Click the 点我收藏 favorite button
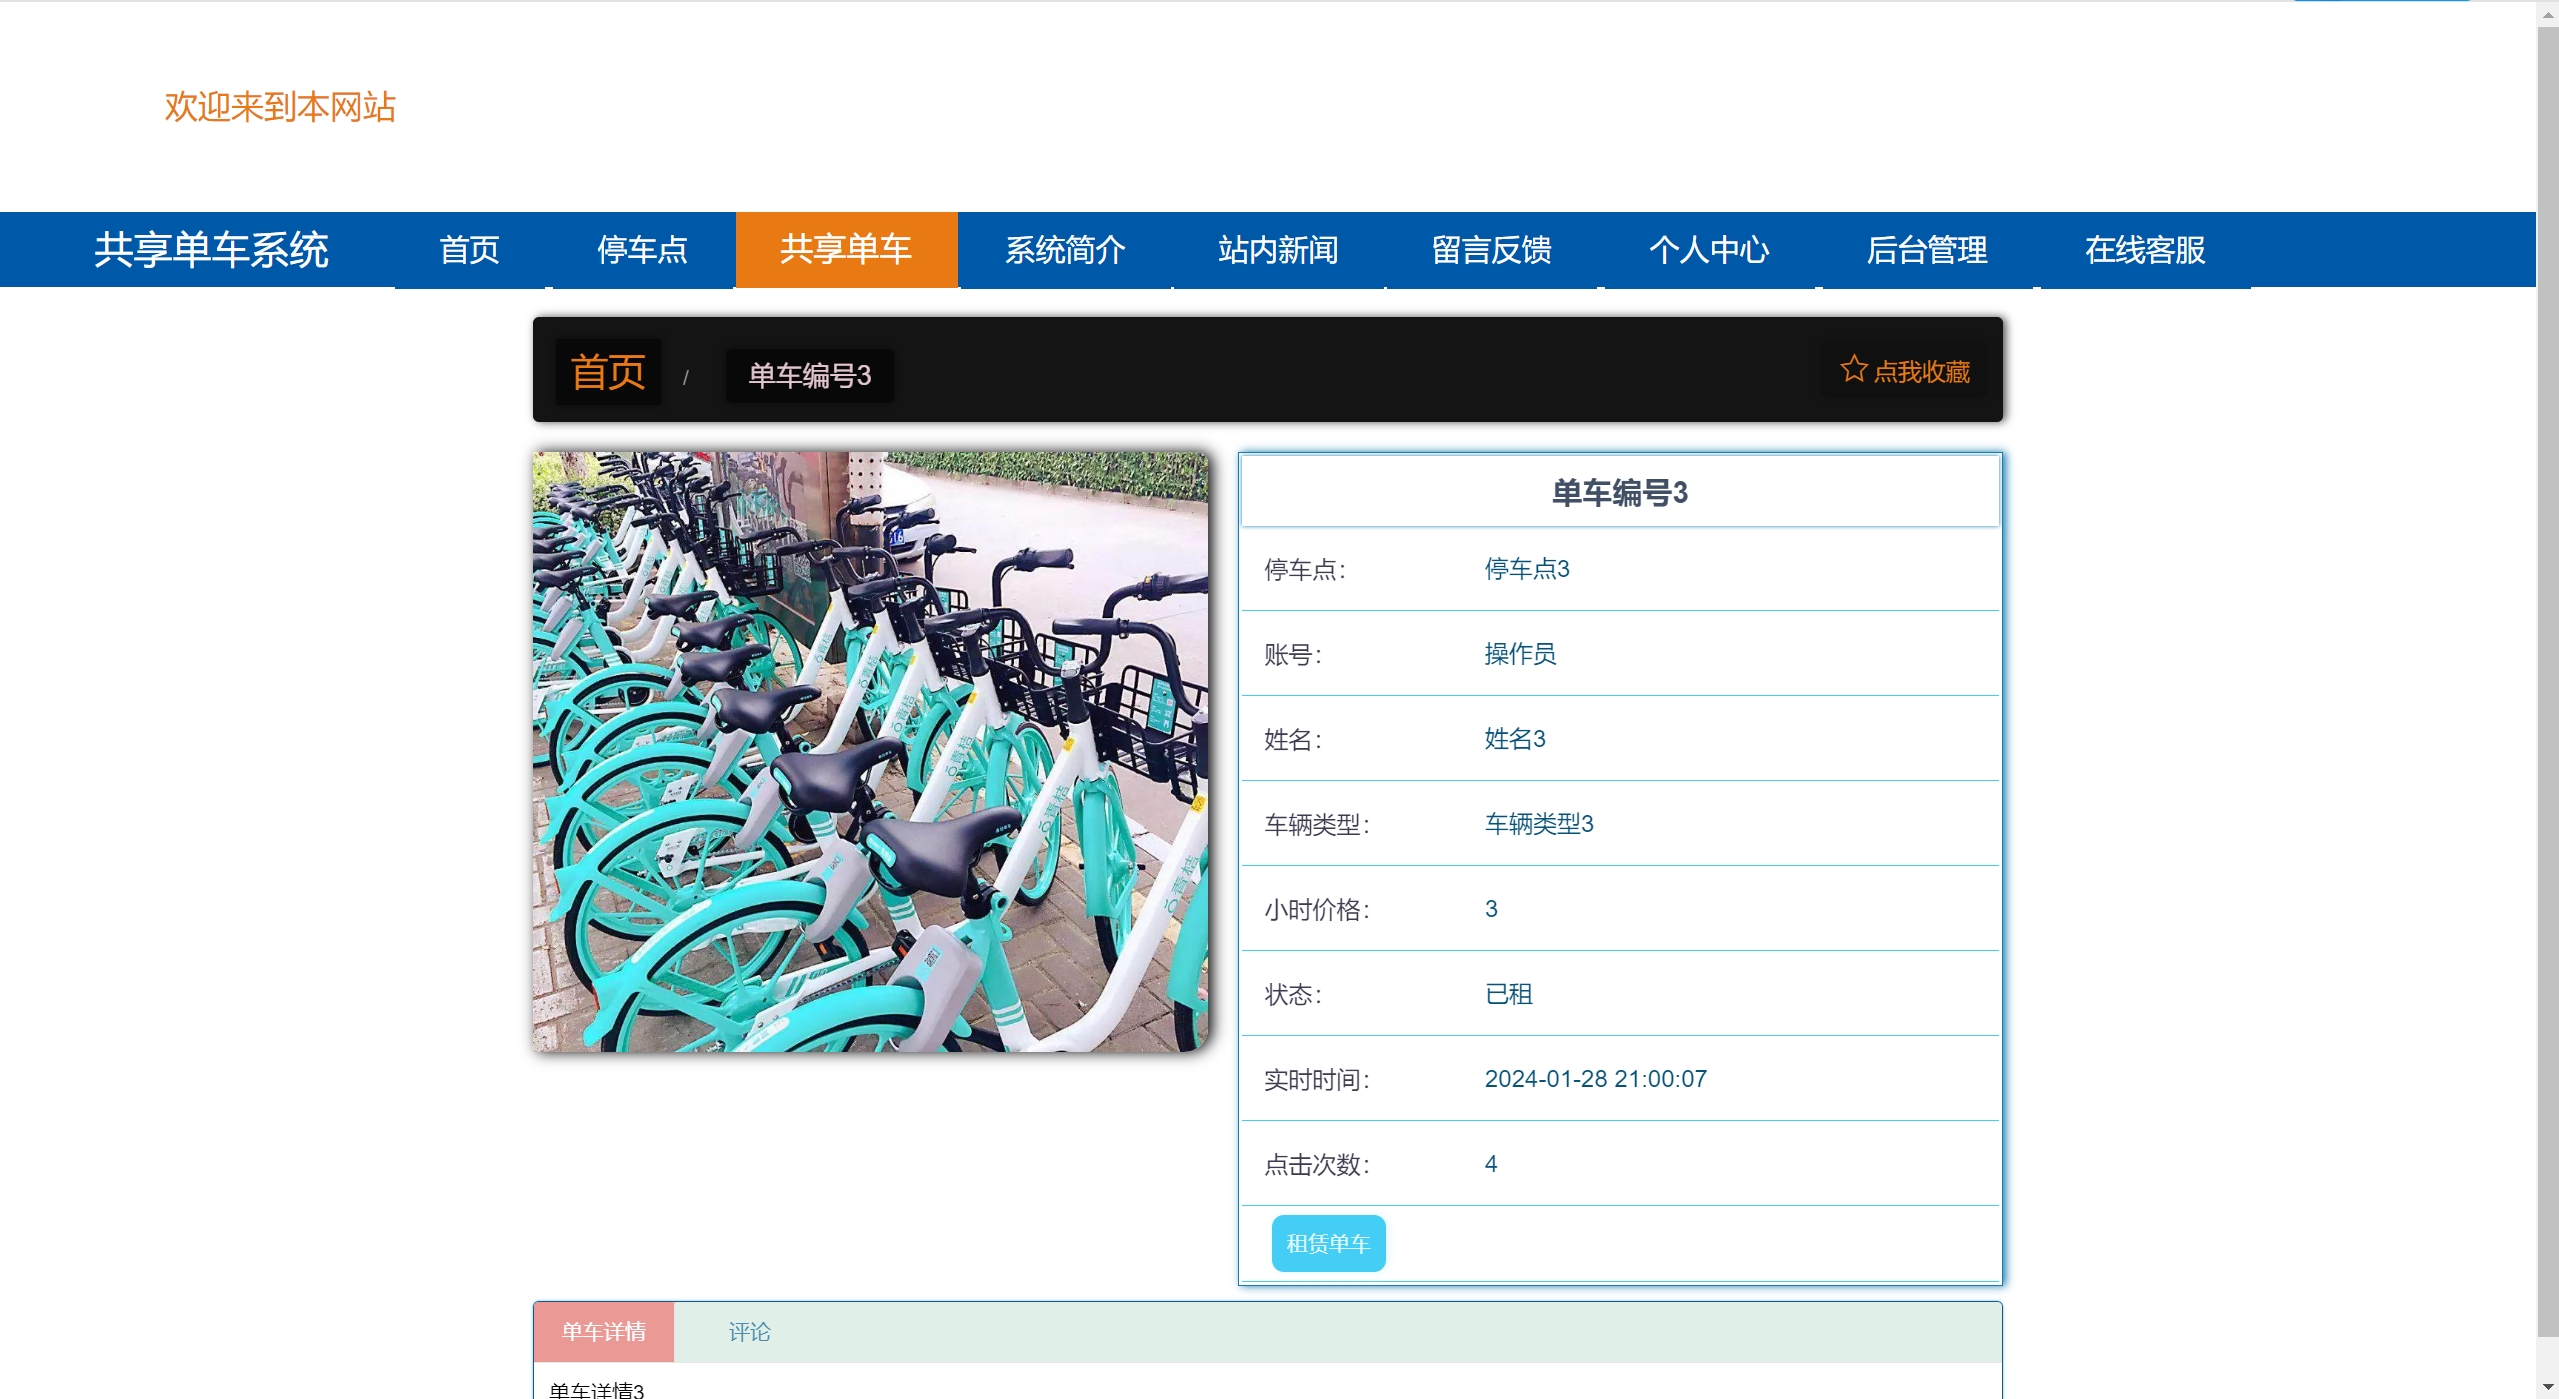This screenshot has height=1399, width=2559. click(x=1920, y=372)
